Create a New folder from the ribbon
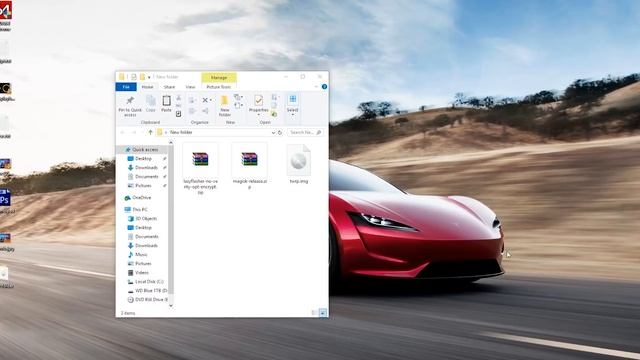 [224, 106]
